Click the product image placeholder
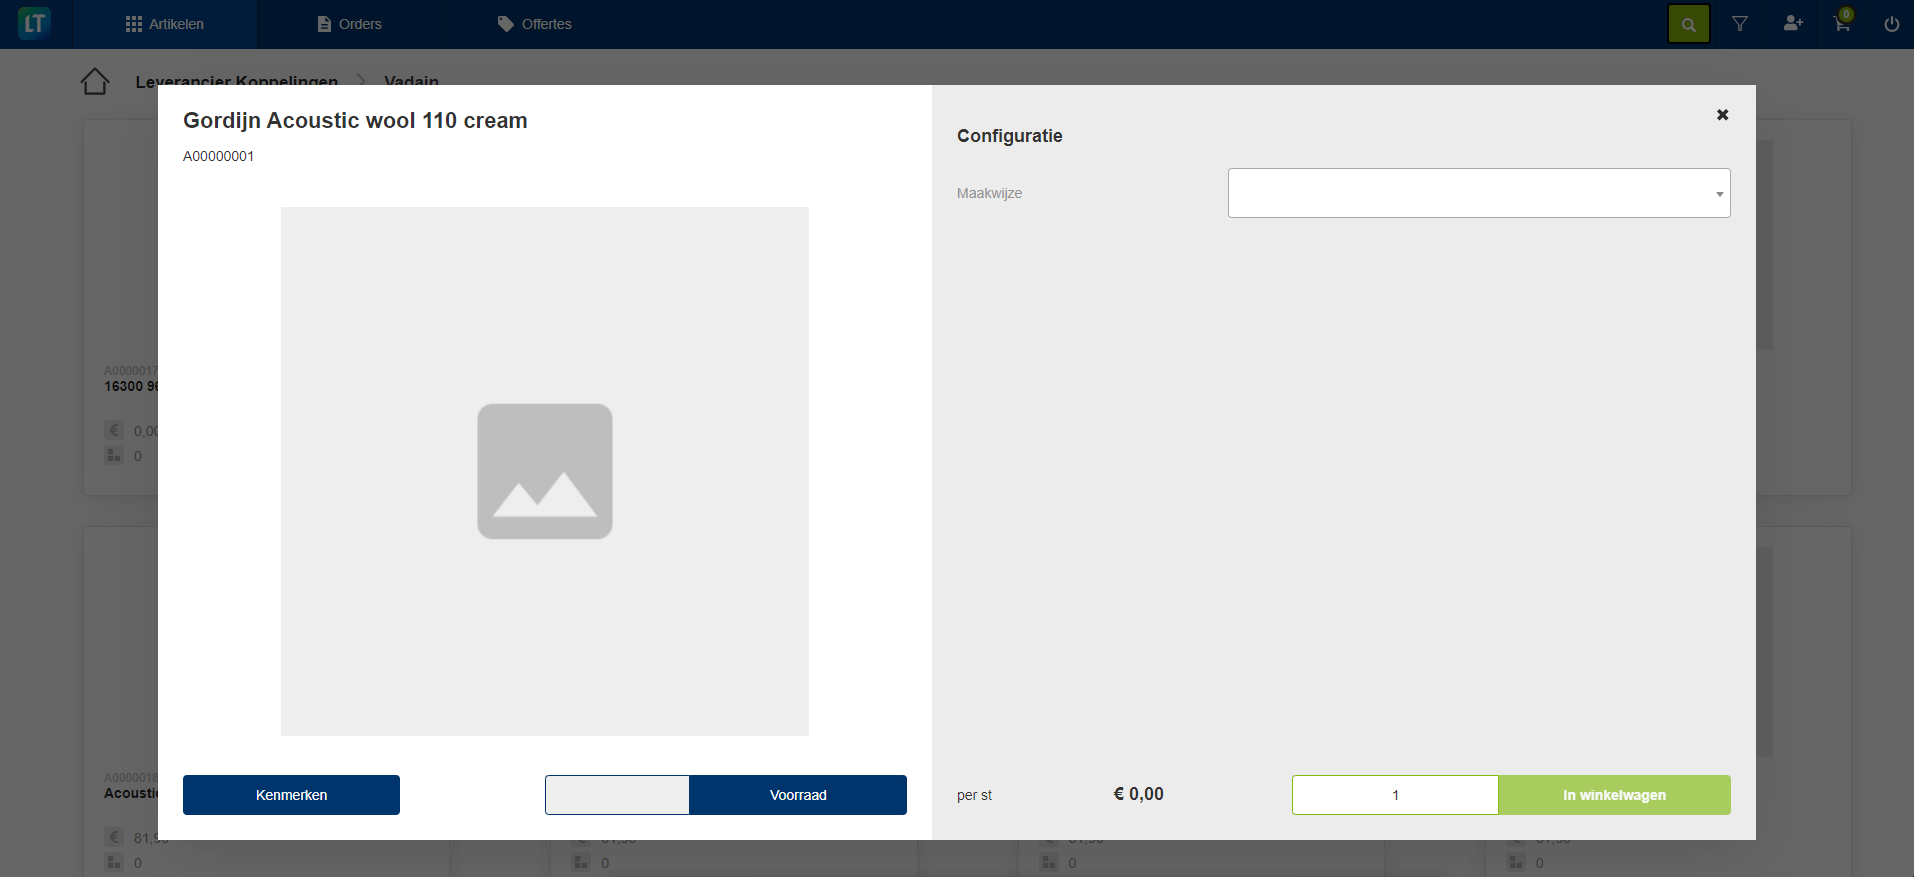1914x877 pixels. coord(544,471)
